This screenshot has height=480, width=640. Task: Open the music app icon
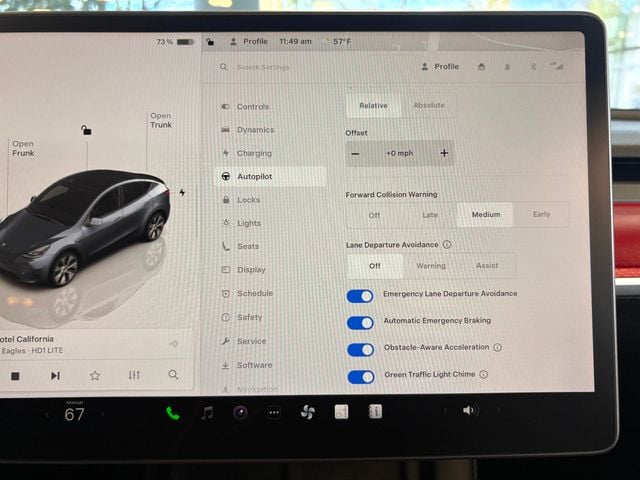click(x=207, y=412)
